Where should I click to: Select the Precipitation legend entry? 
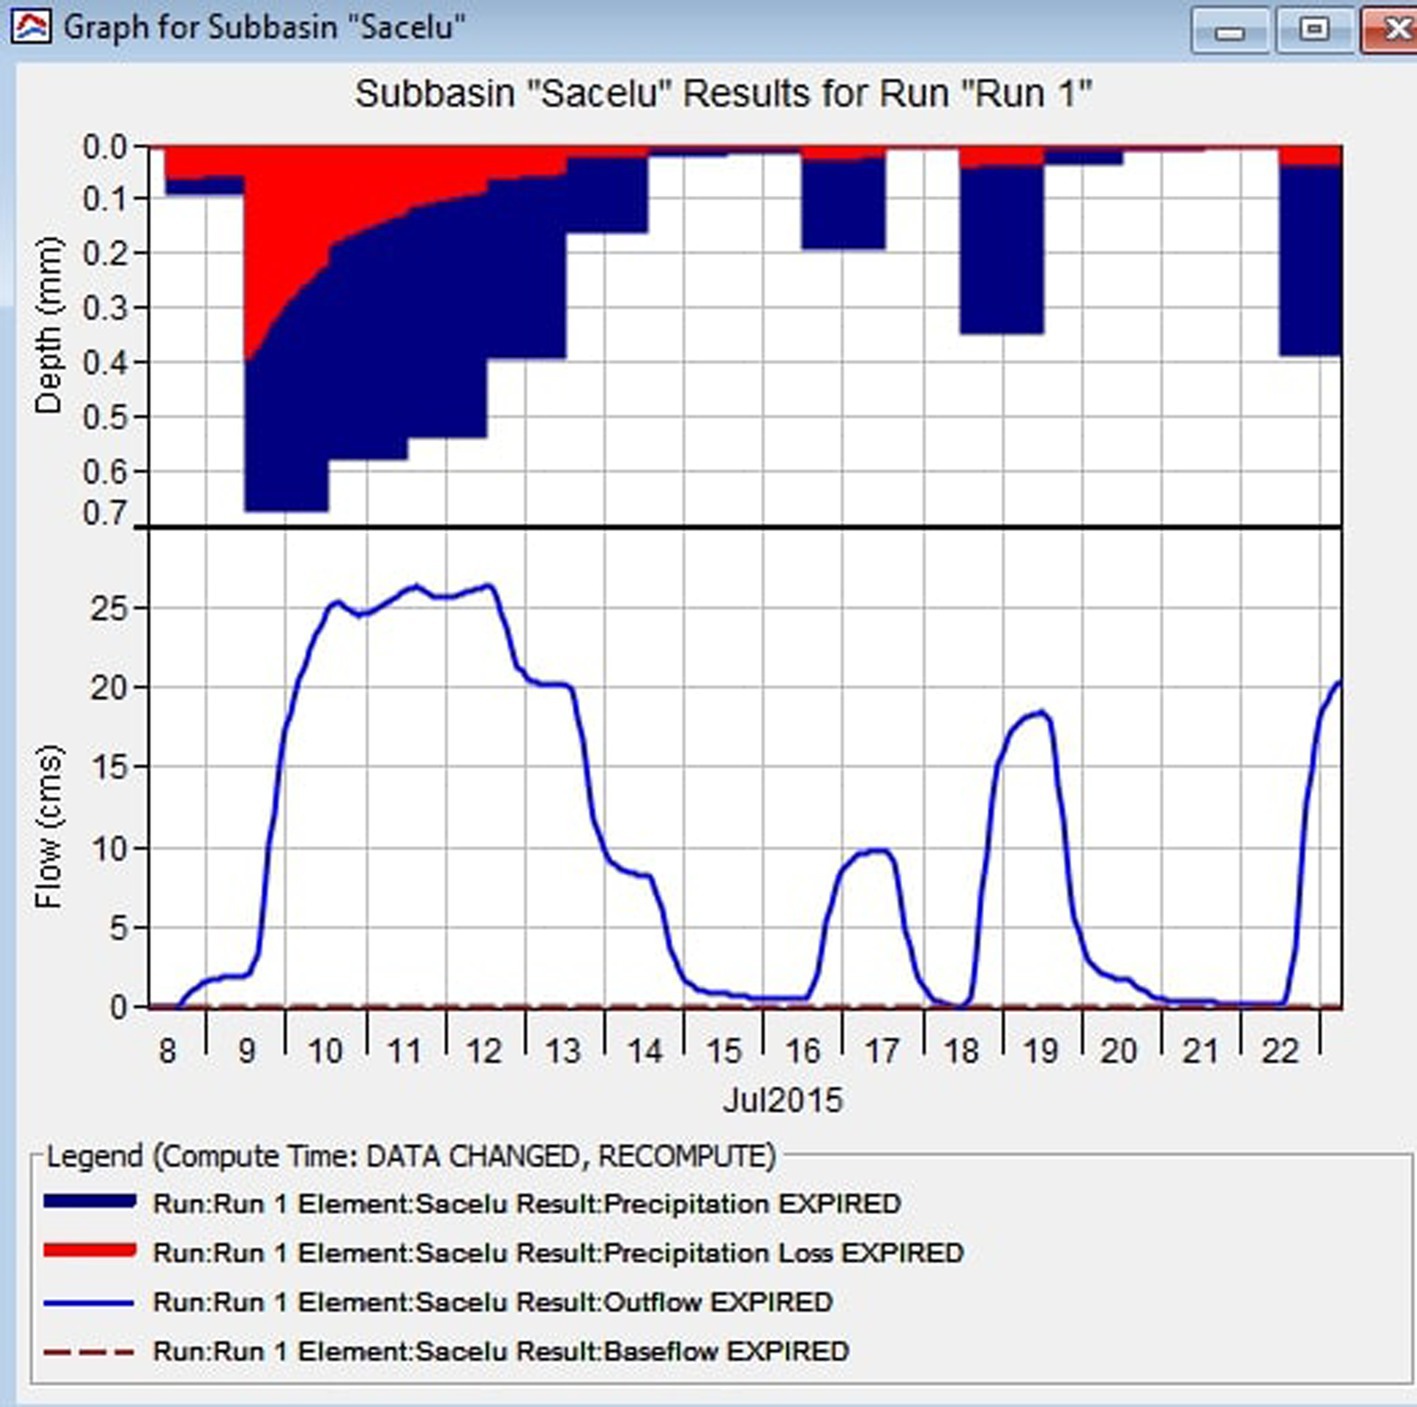(x=472, y=1203)
